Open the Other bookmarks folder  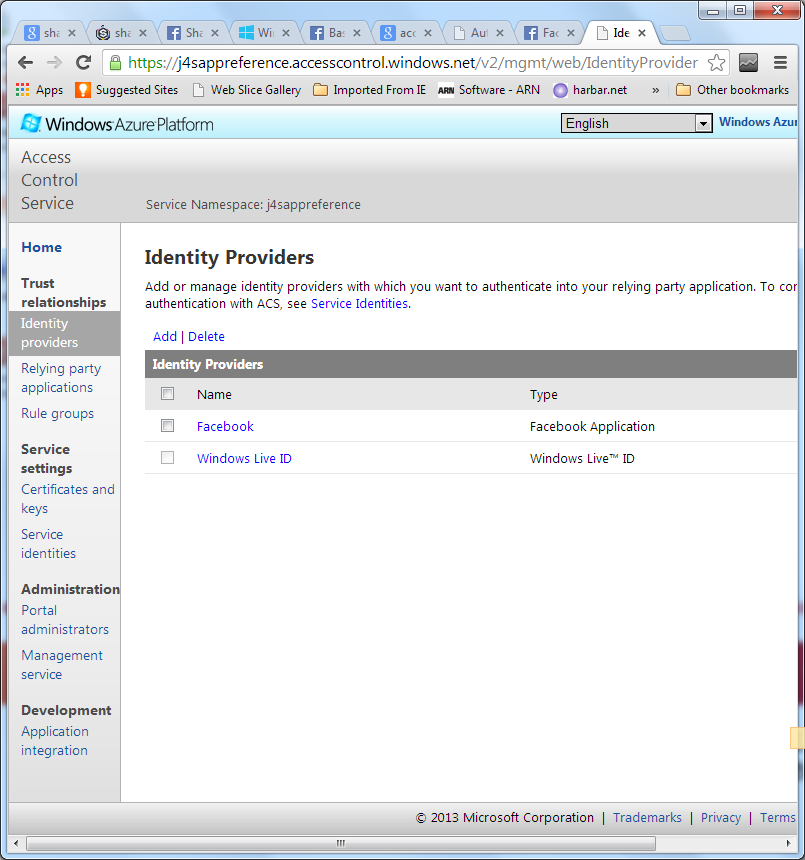(x=733, y=90)
